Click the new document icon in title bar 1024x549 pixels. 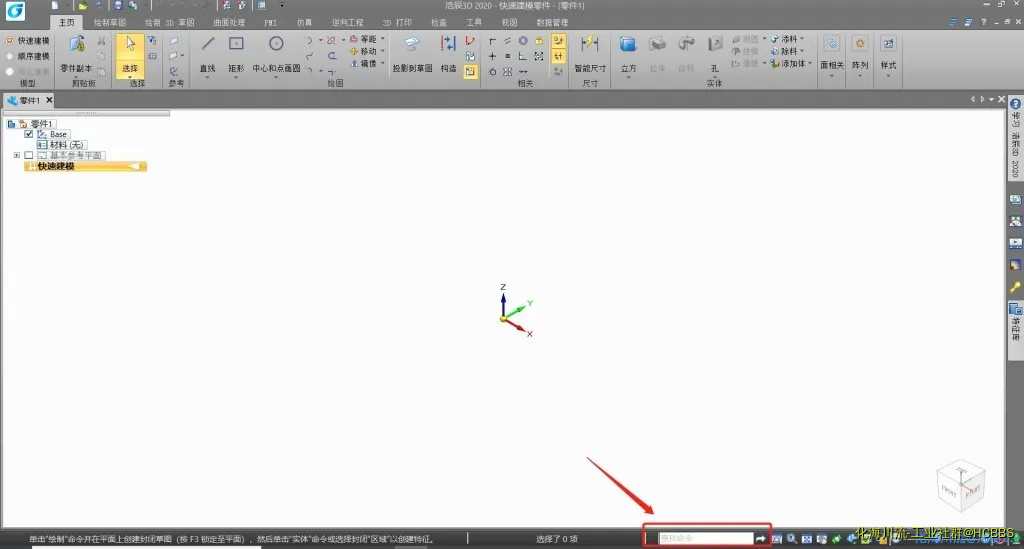click(x=55, y=5)
